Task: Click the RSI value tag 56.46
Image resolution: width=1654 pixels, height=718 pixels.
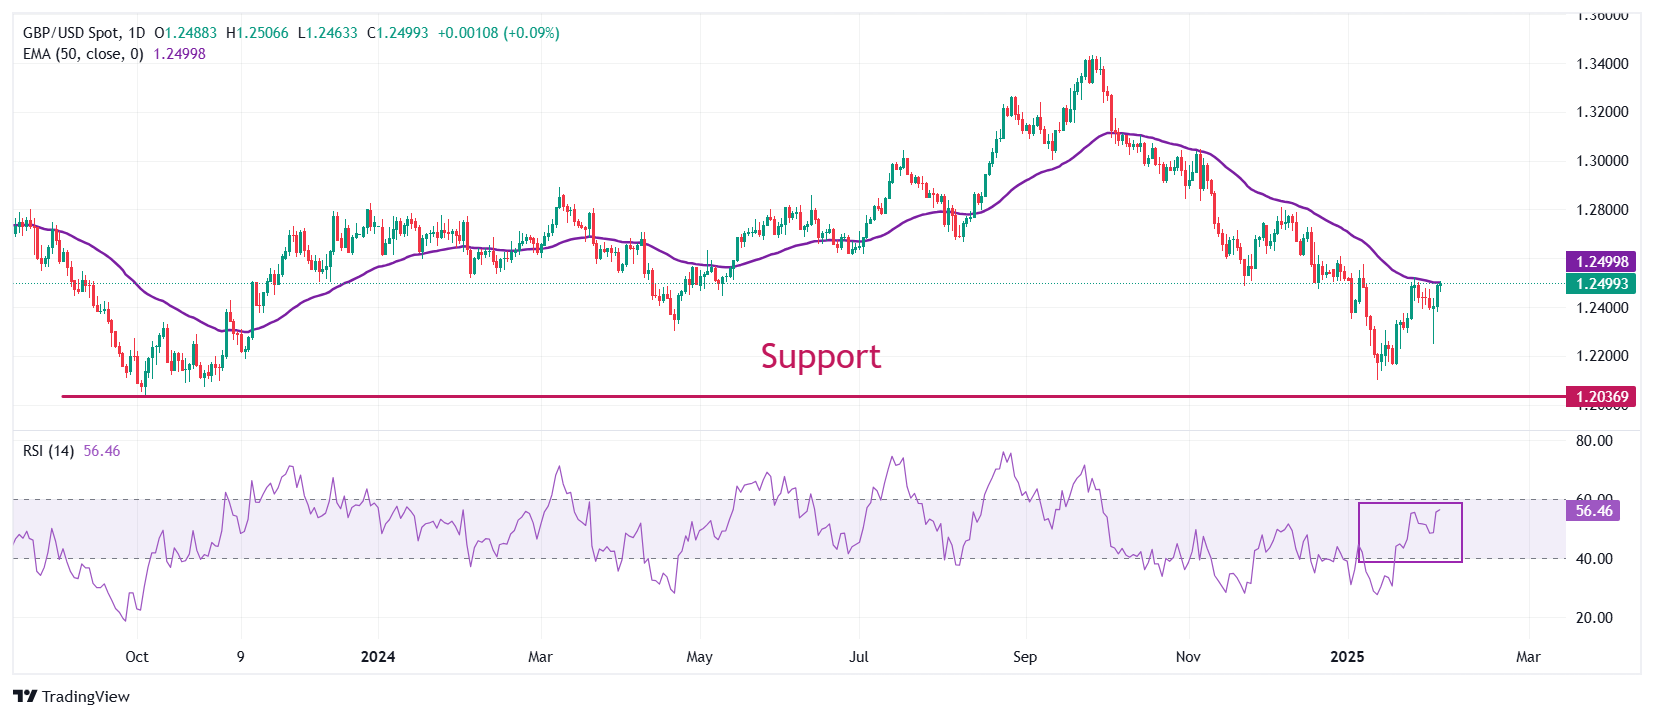Action: pos(1594,511)
